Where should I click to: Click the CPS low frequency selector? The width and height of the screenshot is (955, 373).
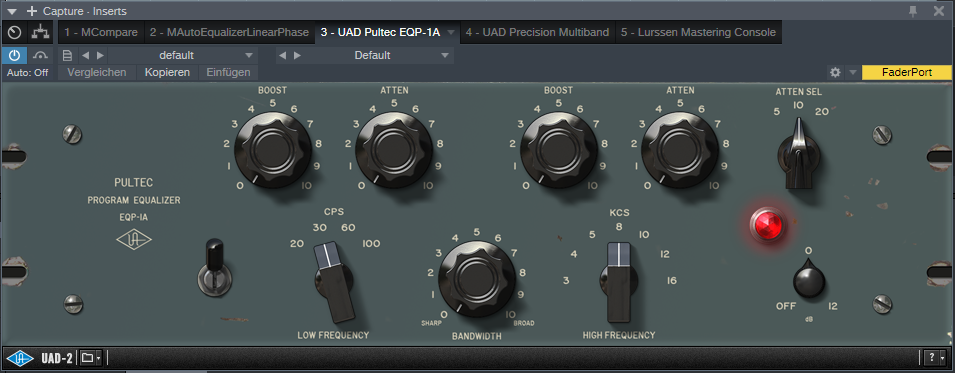pos(334,282)
